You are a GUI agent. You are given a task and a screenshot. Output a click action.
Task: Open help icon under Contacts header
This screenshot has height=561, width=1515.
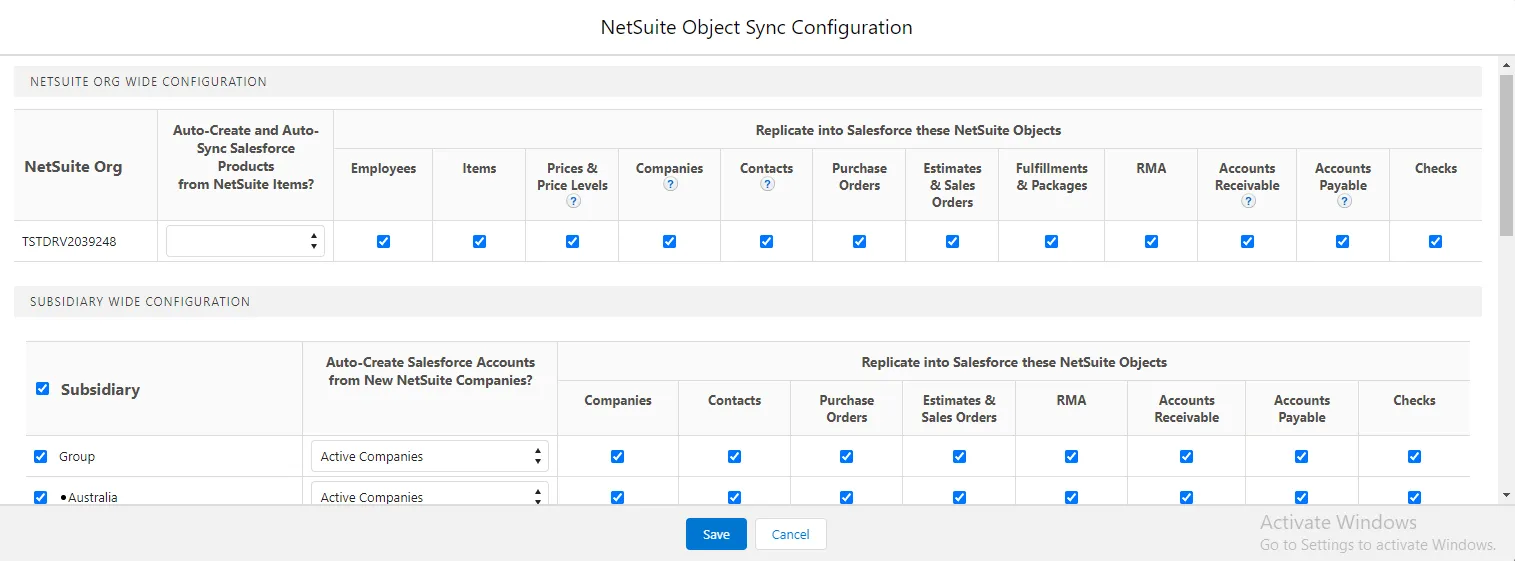pos(767,185)
